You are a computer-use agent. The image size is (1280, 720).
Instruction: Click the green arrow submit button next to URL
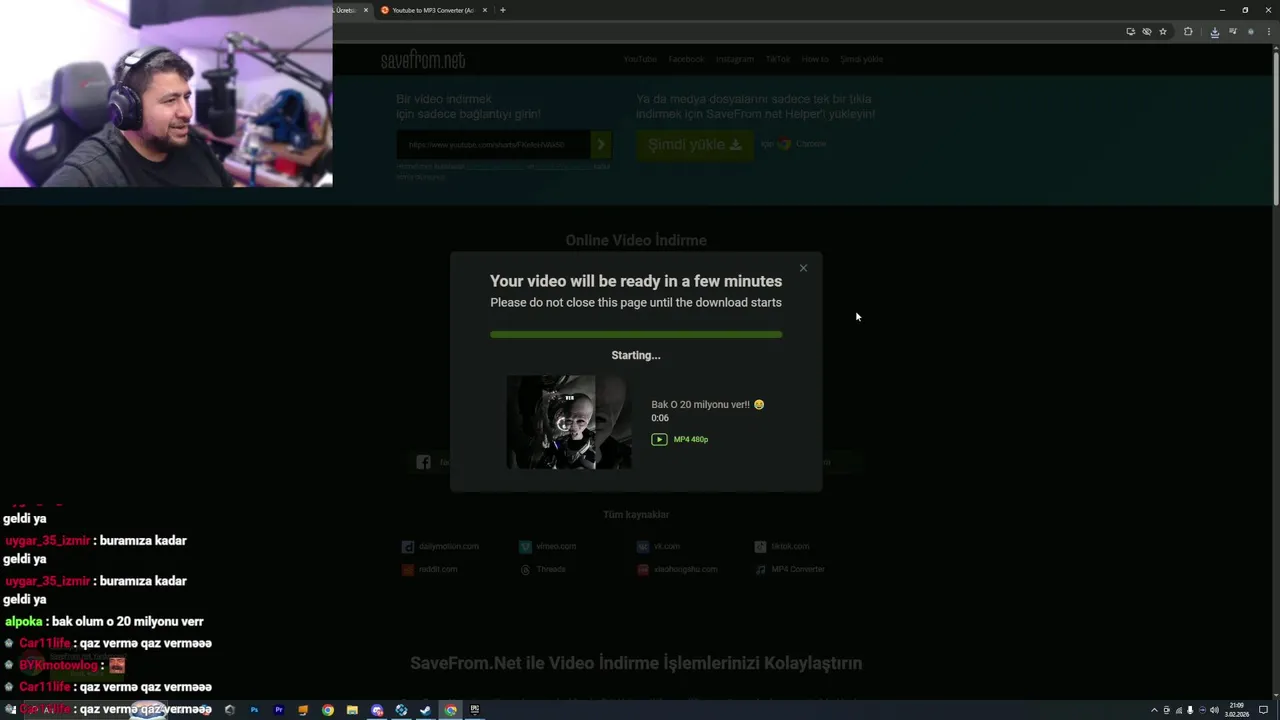point(601,145)
